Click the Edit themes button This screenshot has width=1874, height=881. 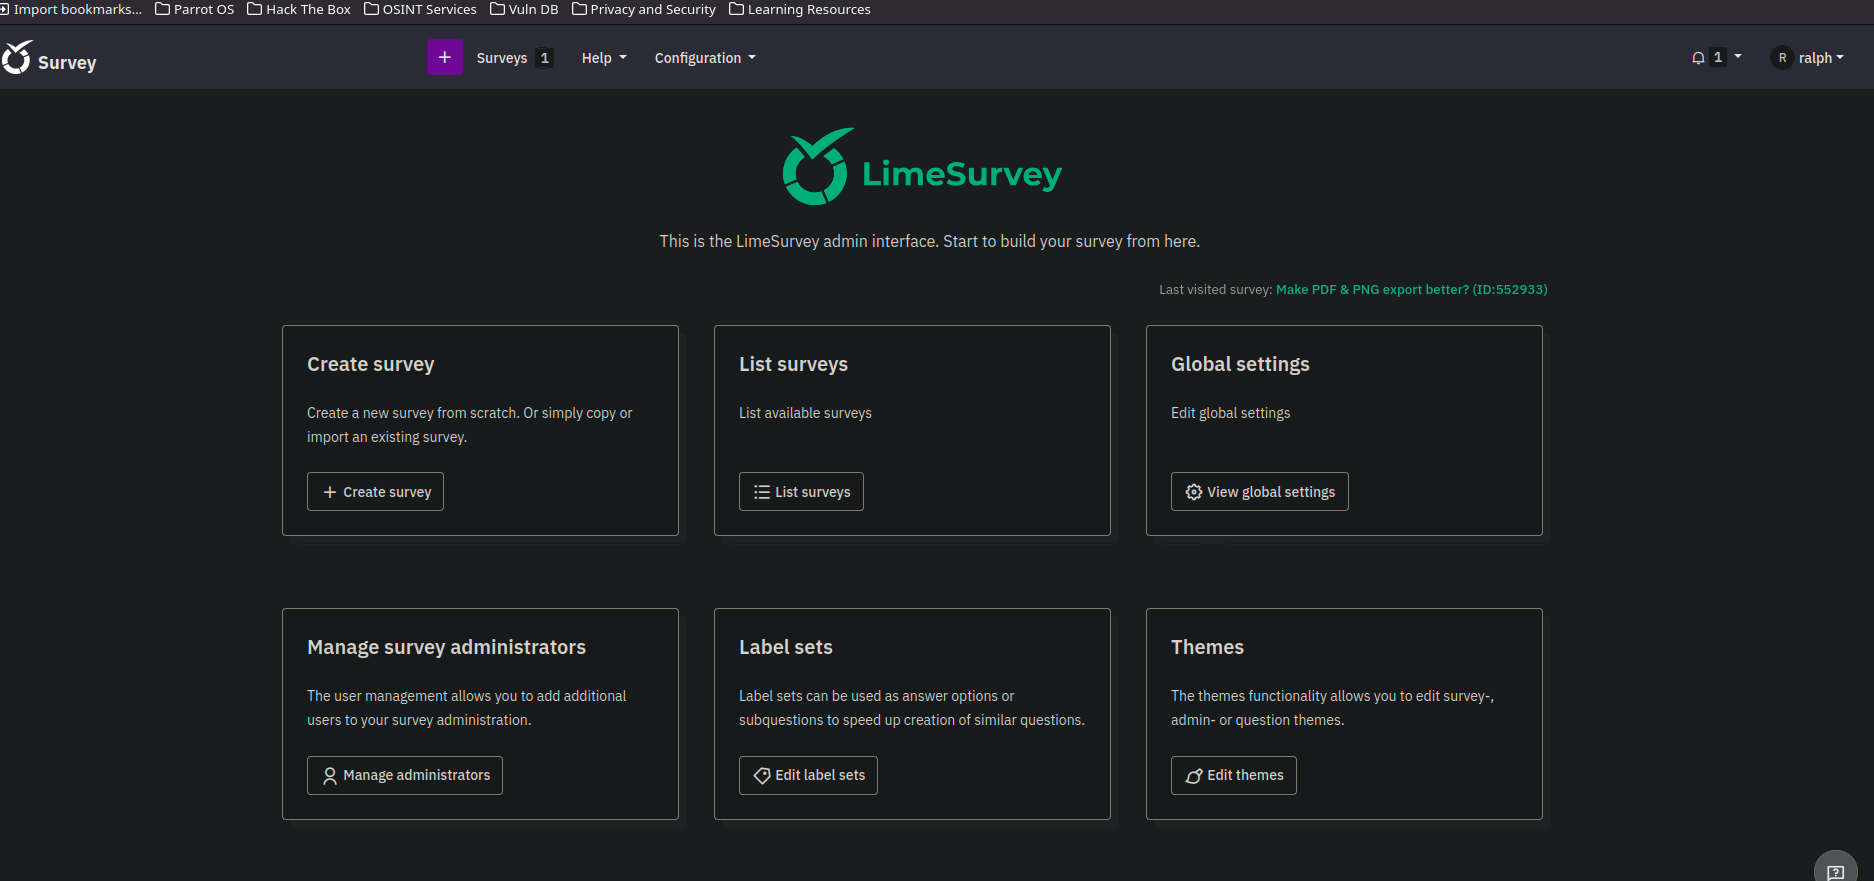tap(1234, 775)
